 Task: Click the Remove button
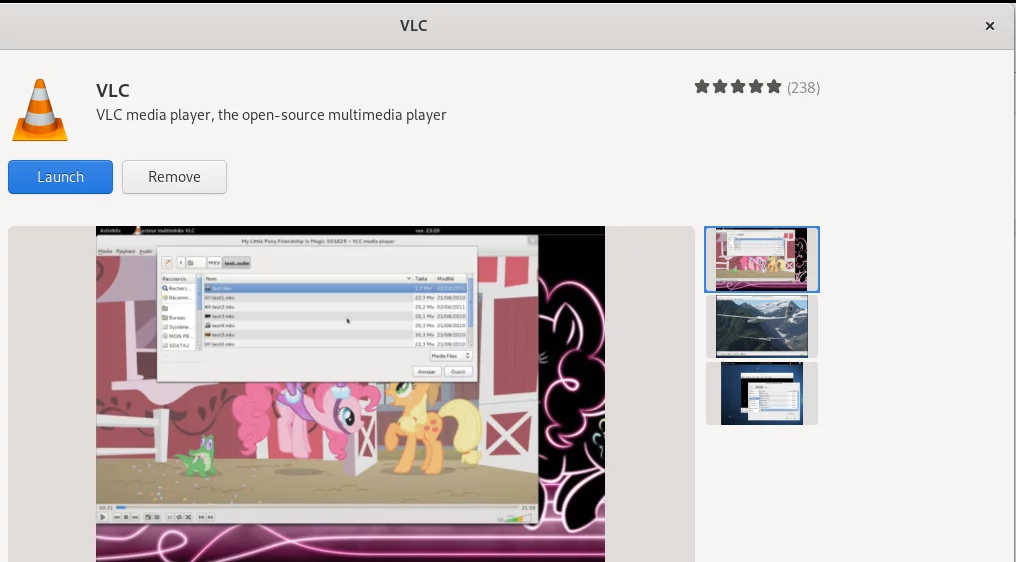(x=174, y=177)
